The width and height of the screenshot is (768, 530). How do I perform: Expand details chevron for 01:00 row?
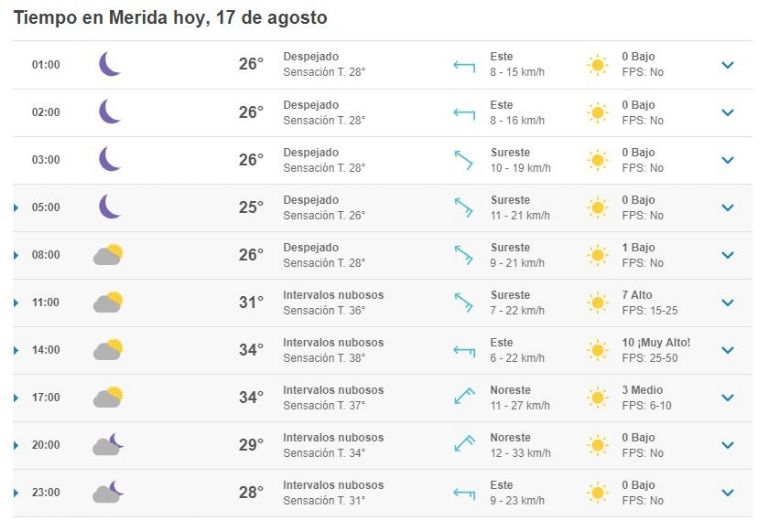click(x=728, y=65)
